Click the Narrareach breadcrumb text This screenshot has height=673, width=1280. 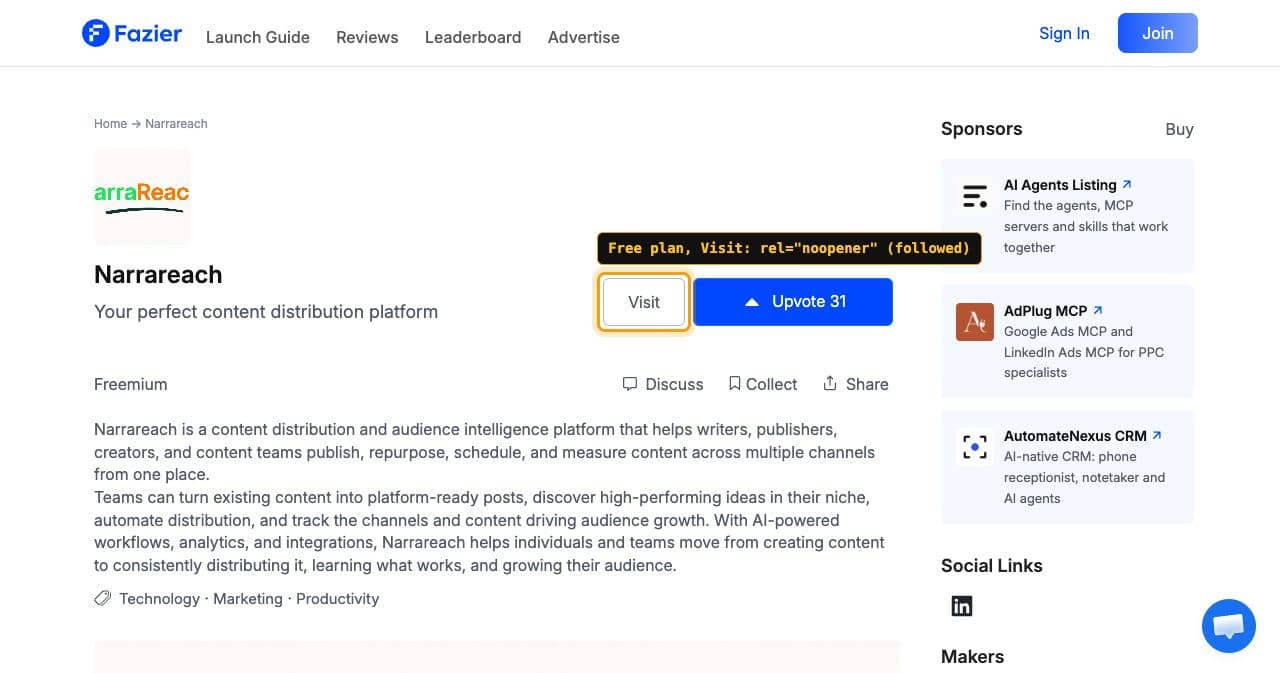coord(176,124)
